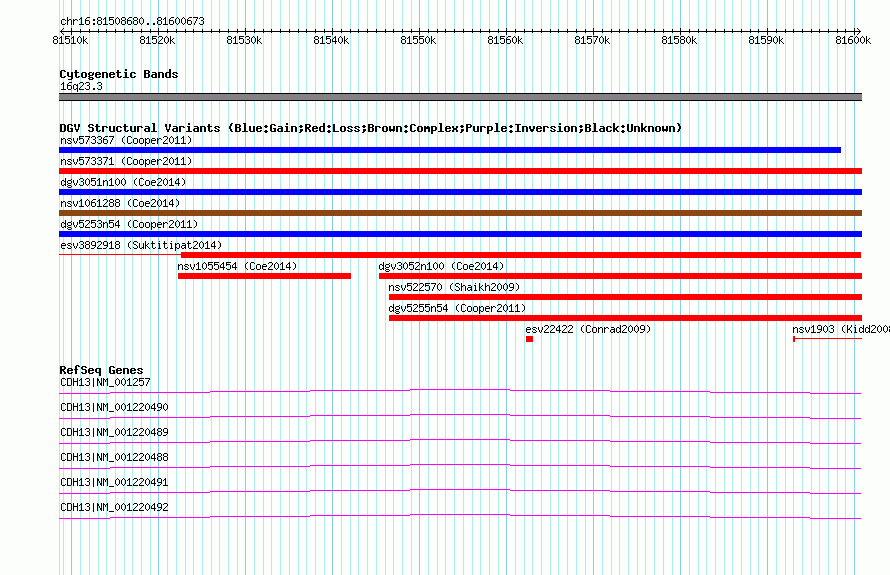Select the CDH13|NM_001220488 transcript label

[114, 458]
